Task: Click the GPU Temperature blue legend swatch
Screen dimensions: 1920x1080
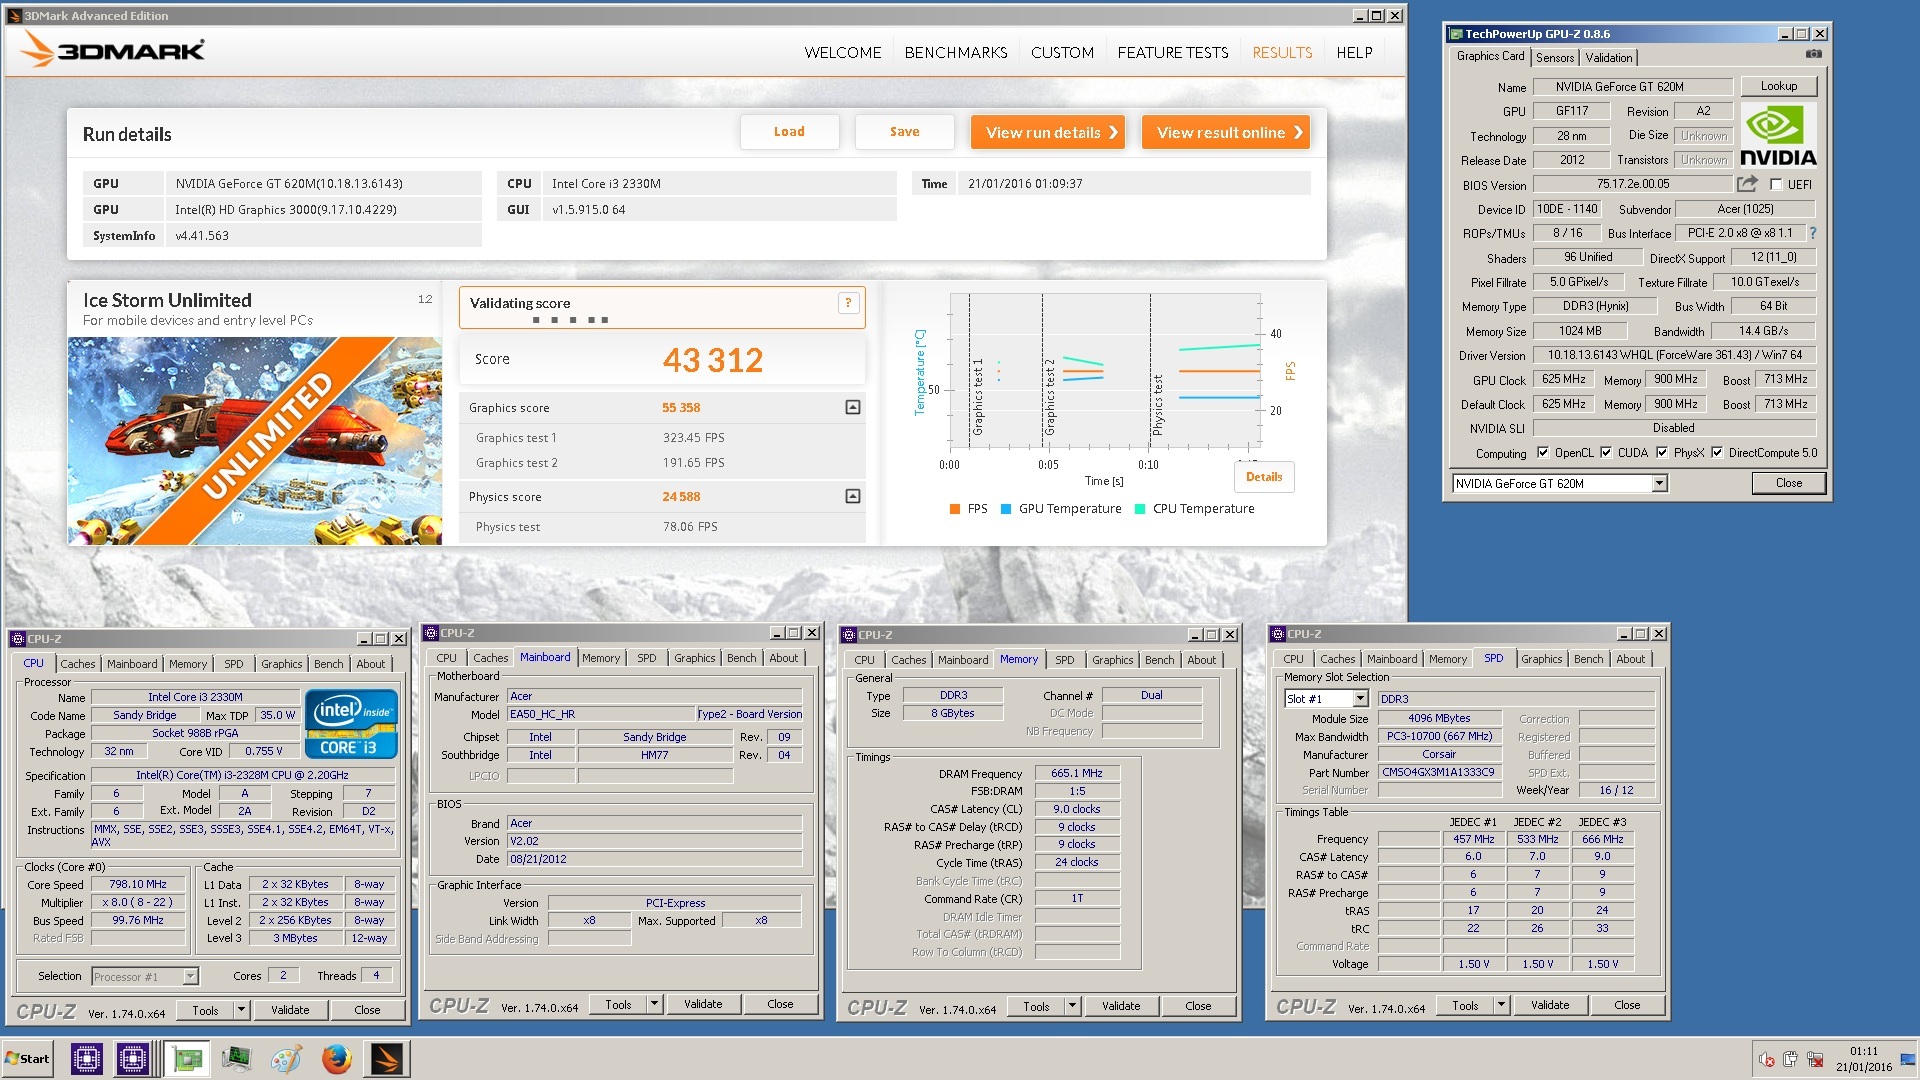Action: (x=1006, y=509)
